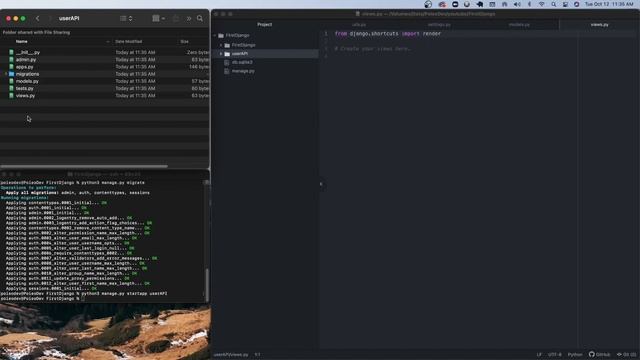The width and height of the screenshot is (640, 360).
Task: Focus the Project tab in the editor's tree panel
Action: coord(264,24)
